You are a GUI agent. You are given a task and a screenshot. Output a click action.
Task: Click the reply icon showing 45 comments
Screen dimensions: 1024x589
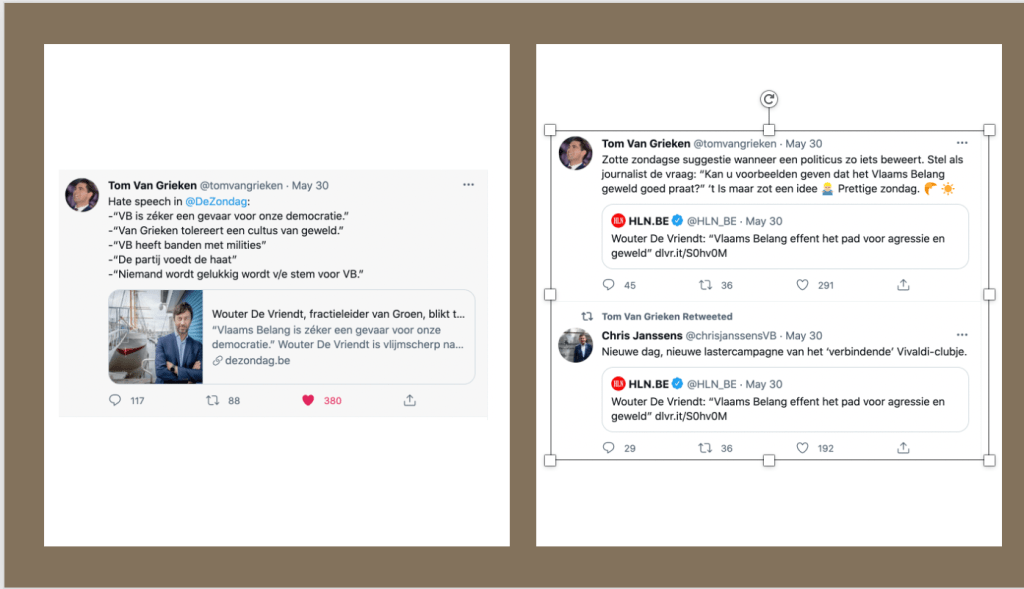[609, 285]
